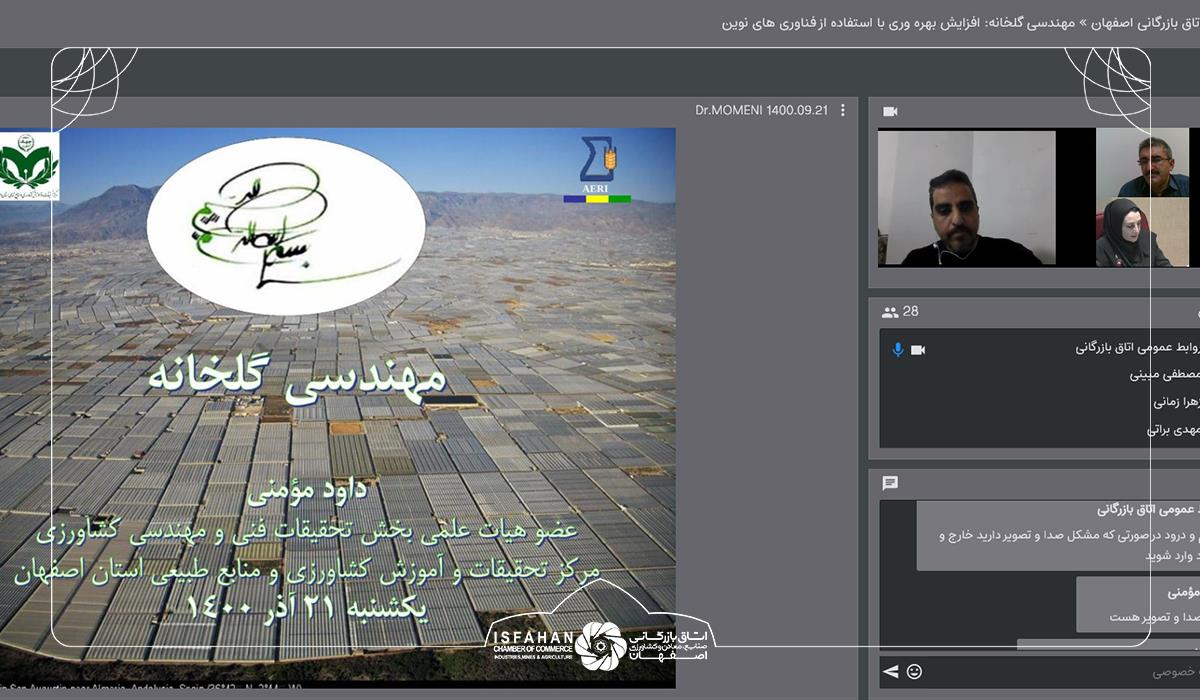Click the large webcam feed of man with earphones
Screen dimensions: 1200x700
pyautogui.click(x=966, y=197)
